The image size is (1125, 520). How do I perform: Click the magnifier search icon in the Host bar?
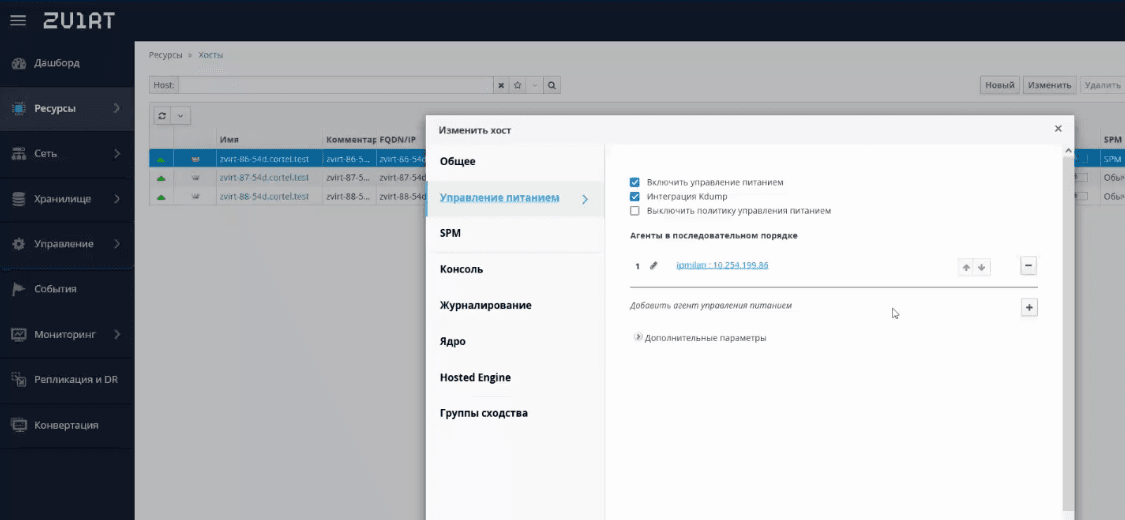click(551, 86)
